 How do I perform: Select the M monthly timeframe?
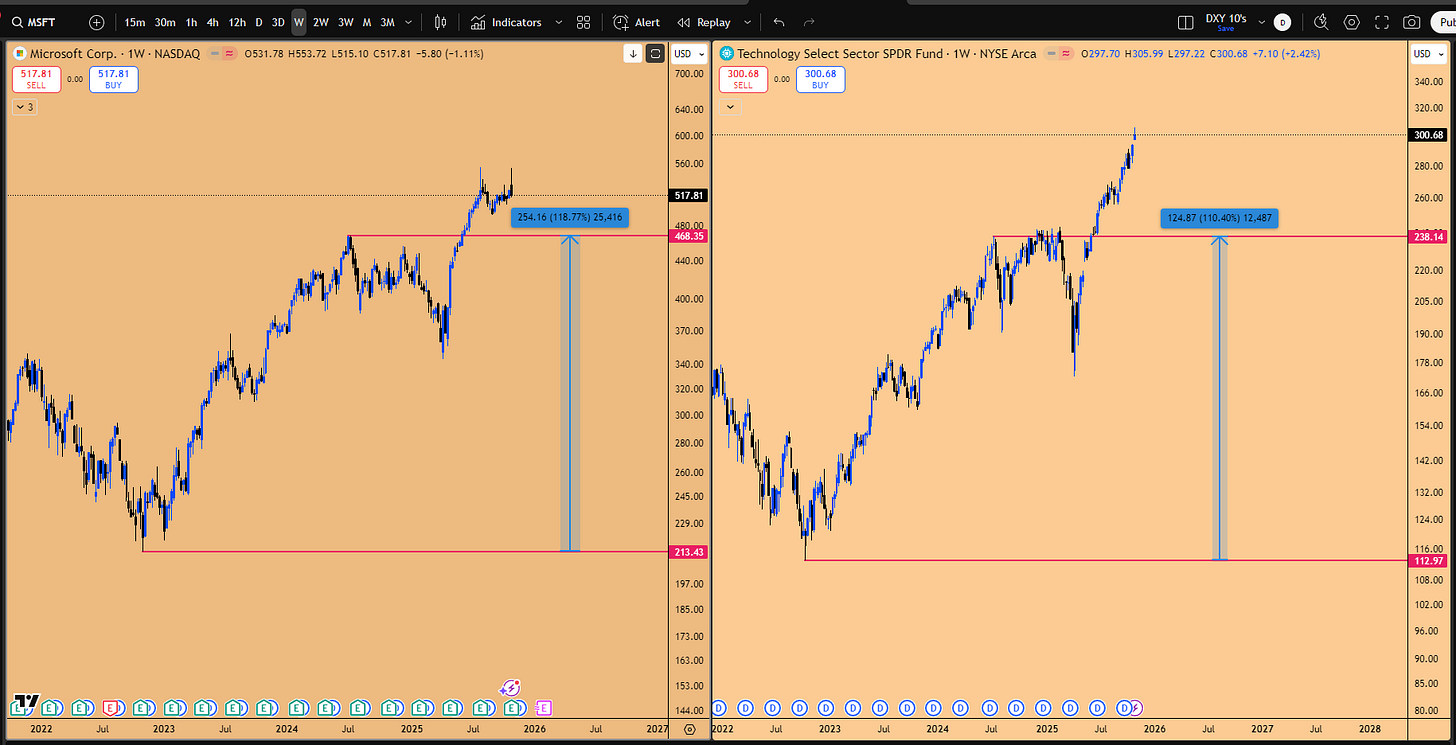pyautogui.click(x=367, y=22)
